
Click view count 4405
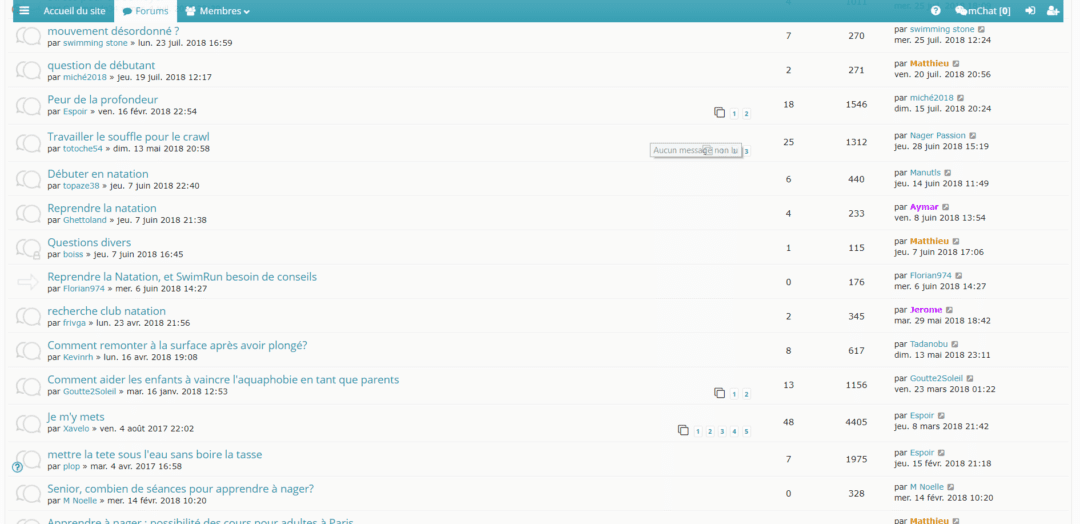click(856, 422)
